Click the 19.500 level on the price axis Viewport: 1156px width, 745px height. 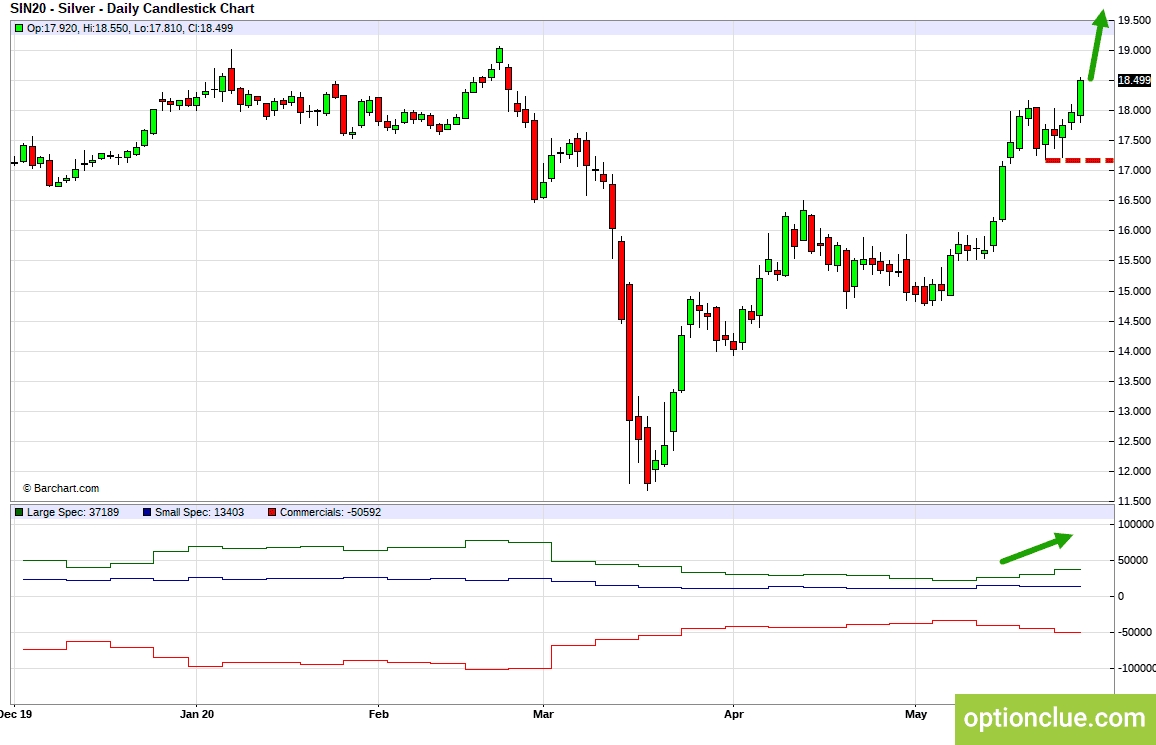1135,20
